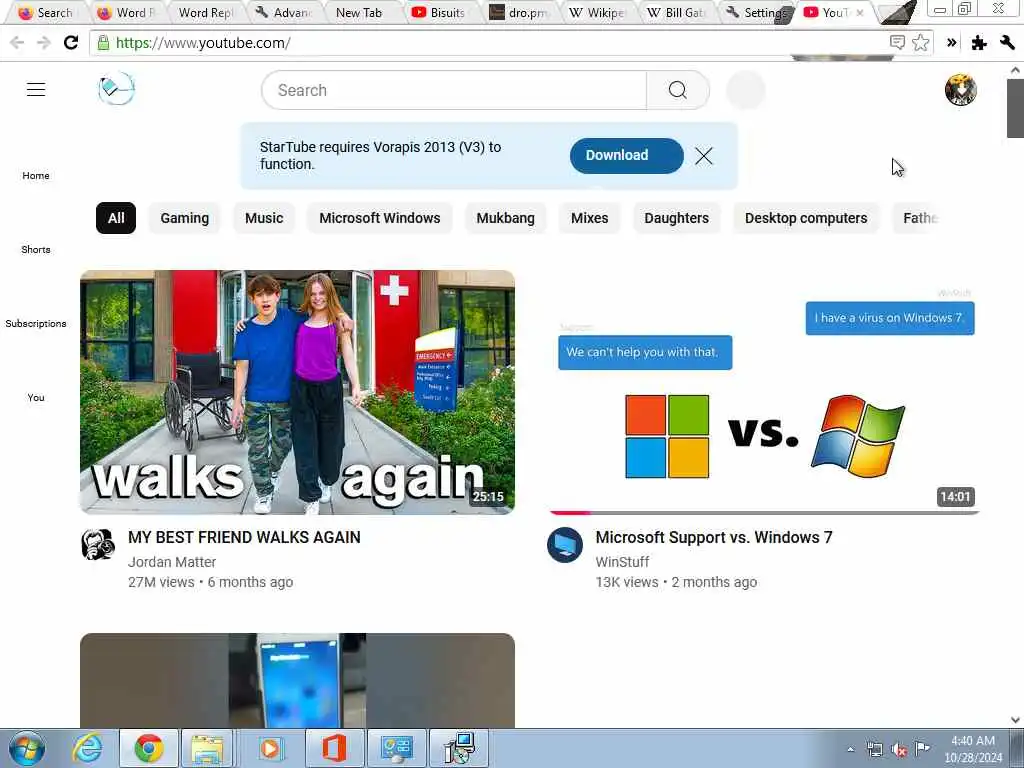Switch to the Bisuits tab

(x=439, y=12)
